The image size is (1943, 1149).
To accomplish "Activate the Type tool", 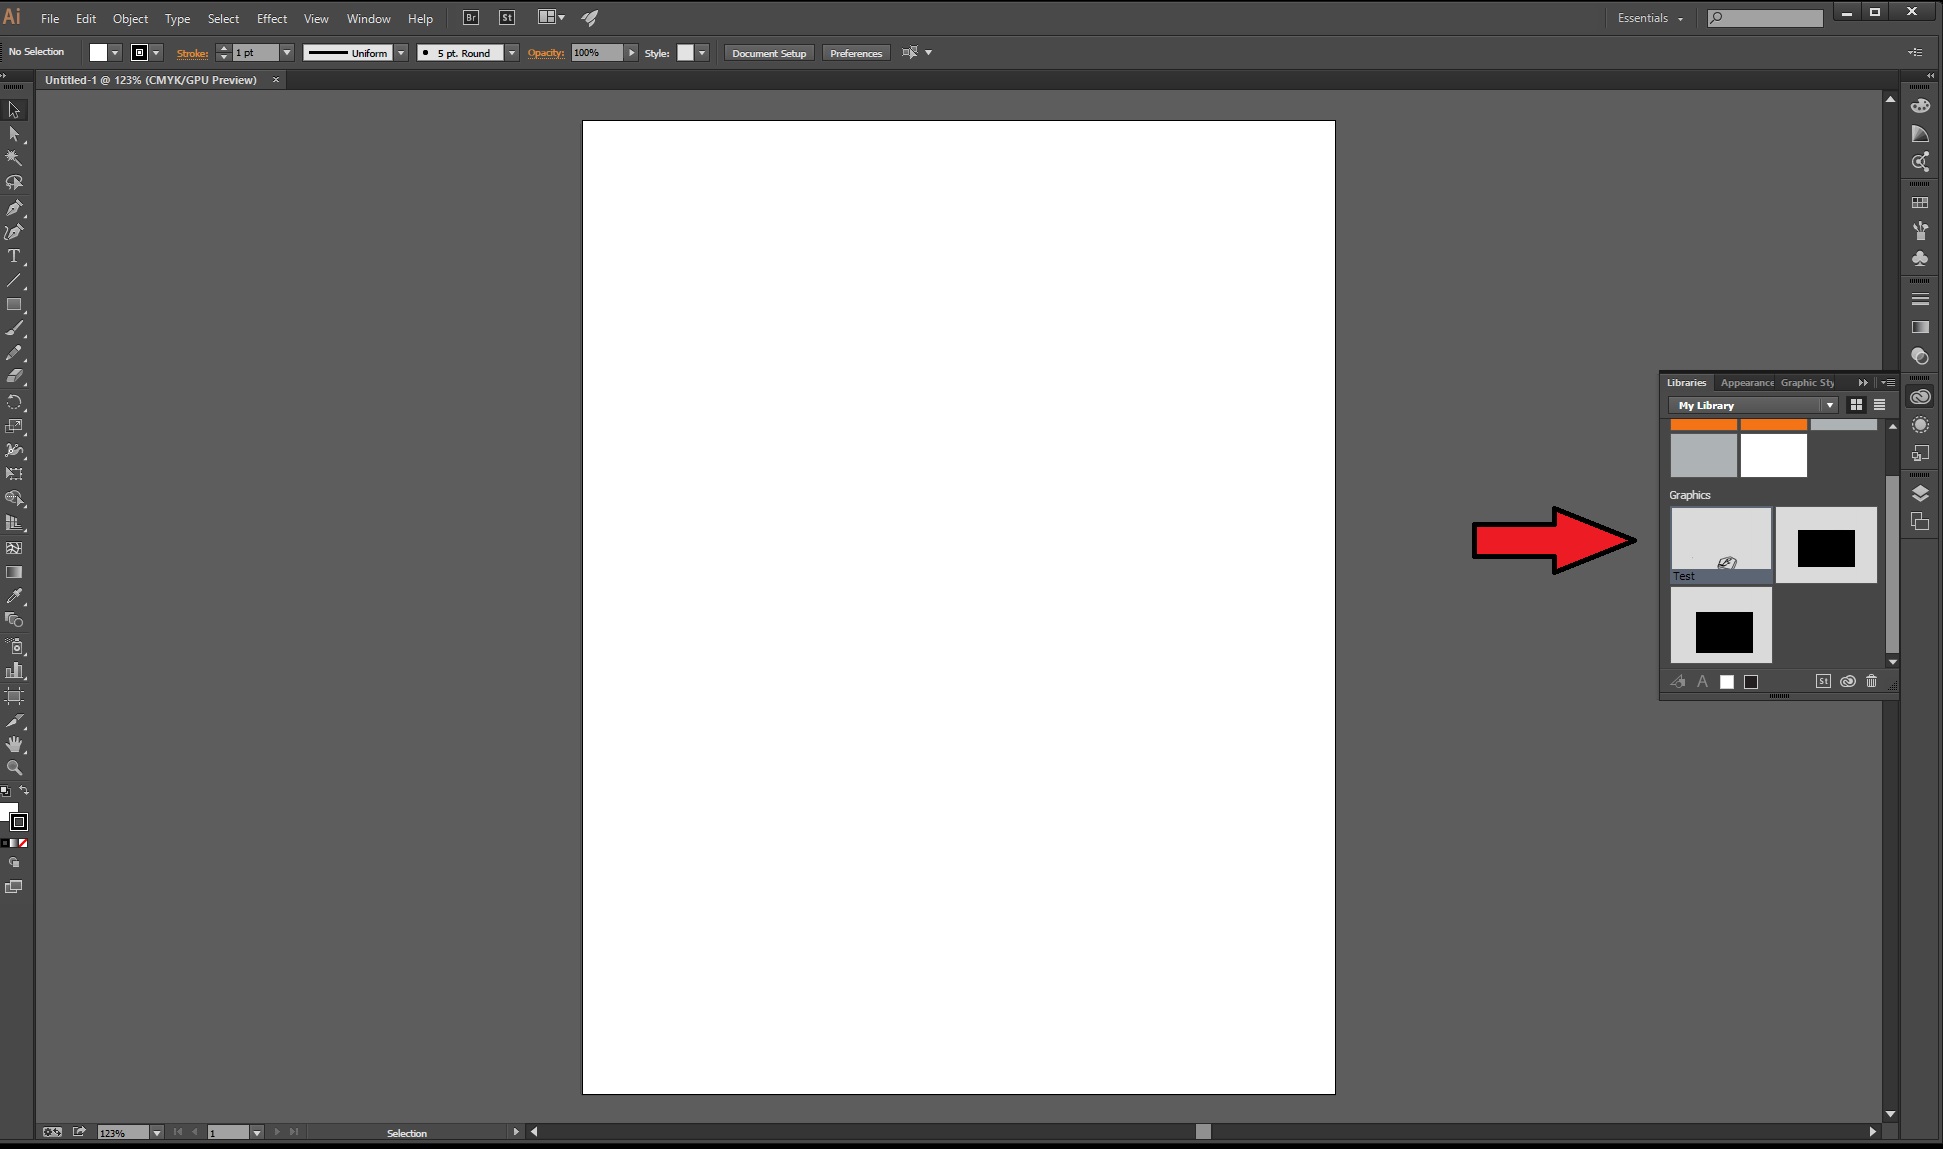I will pos(14,256).
